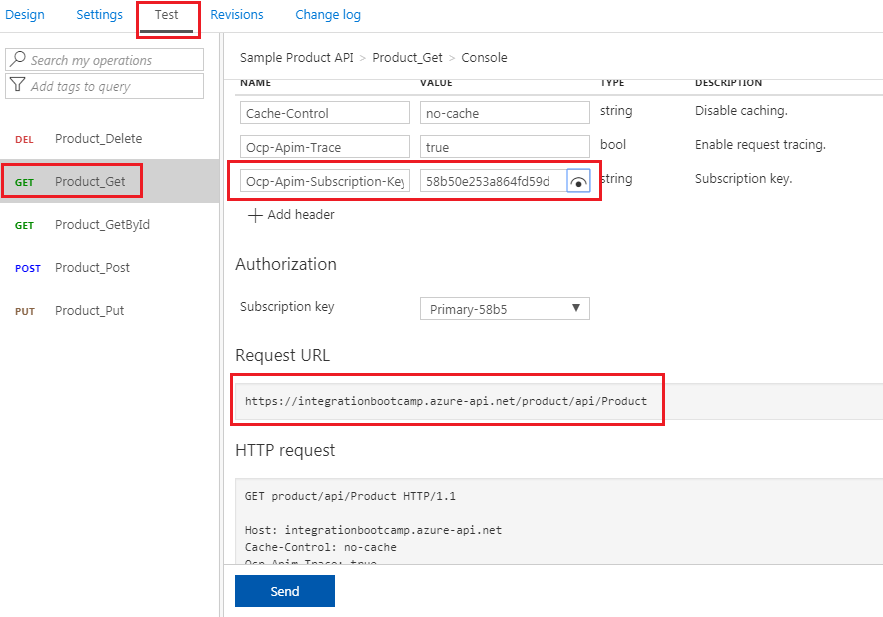Click the subscription key value 58b50e253a864fd59d field
Screen dimensions: 883x617
click(493, 181)
